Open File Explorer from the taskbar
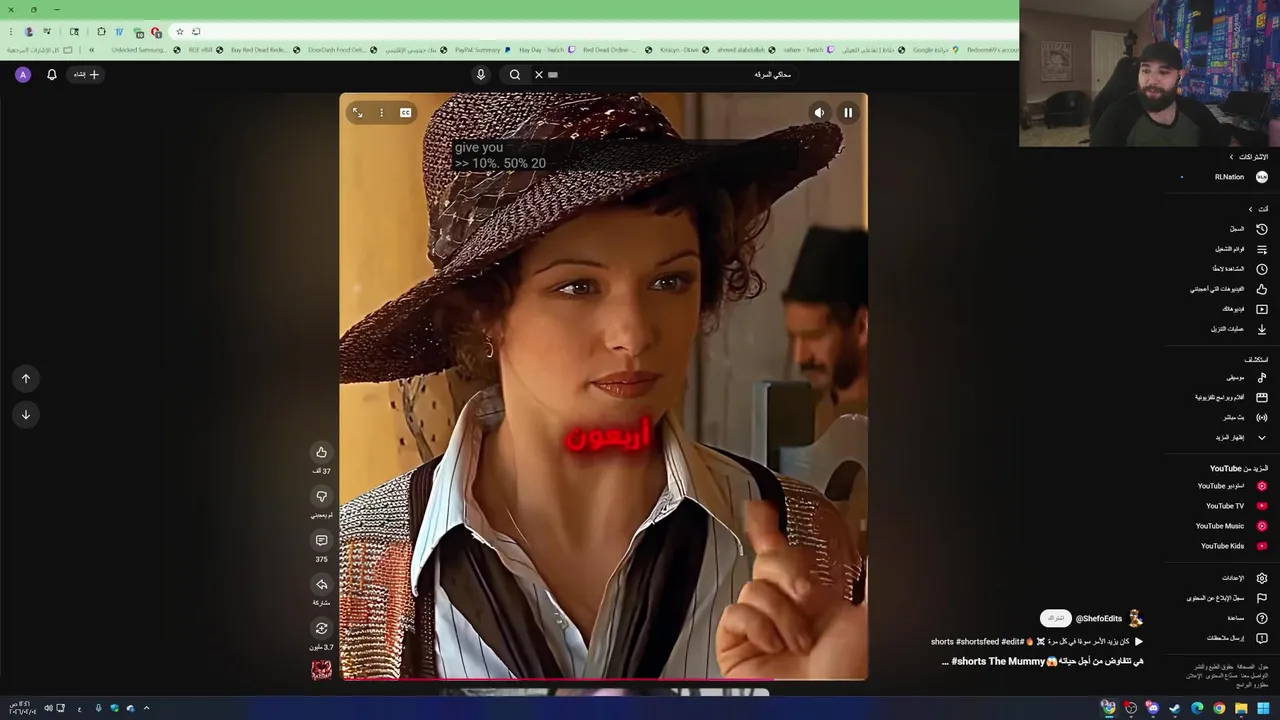Viewport: 1280px width, 720px height. click(x=1241, y=708)
